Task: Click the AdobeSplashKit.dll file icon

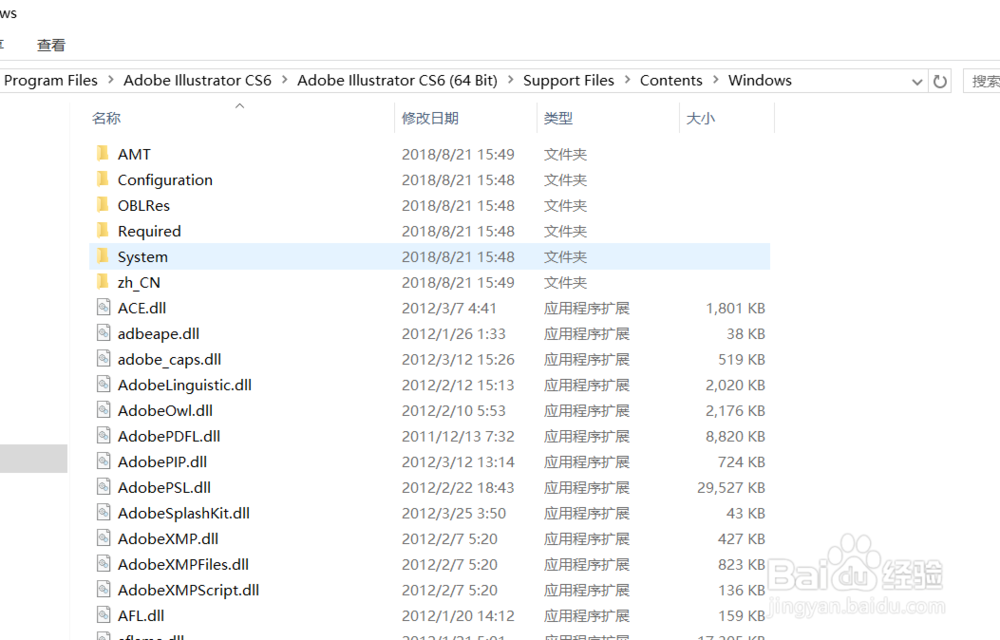Action: click(x=103, y=513)
